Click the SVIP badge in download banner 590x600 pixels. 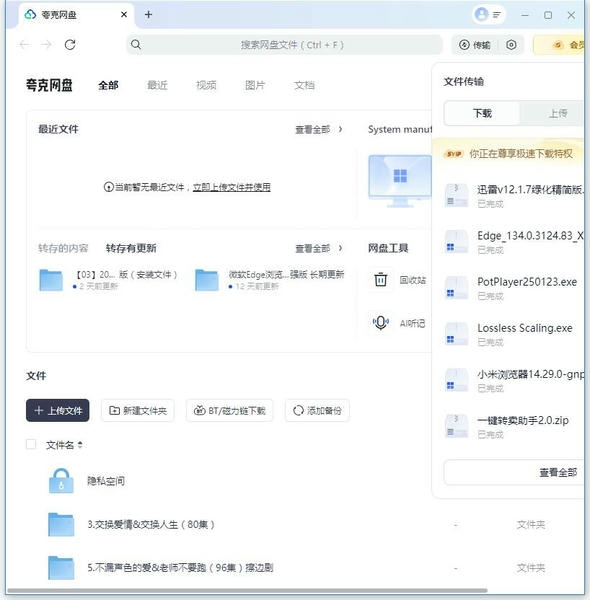click(x=454, y=154)
